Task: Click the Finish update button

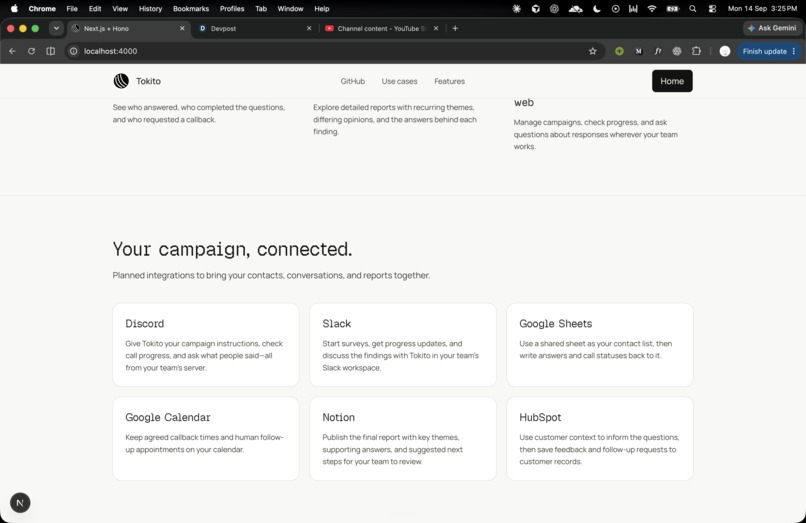Action: (x=764, y=51)
